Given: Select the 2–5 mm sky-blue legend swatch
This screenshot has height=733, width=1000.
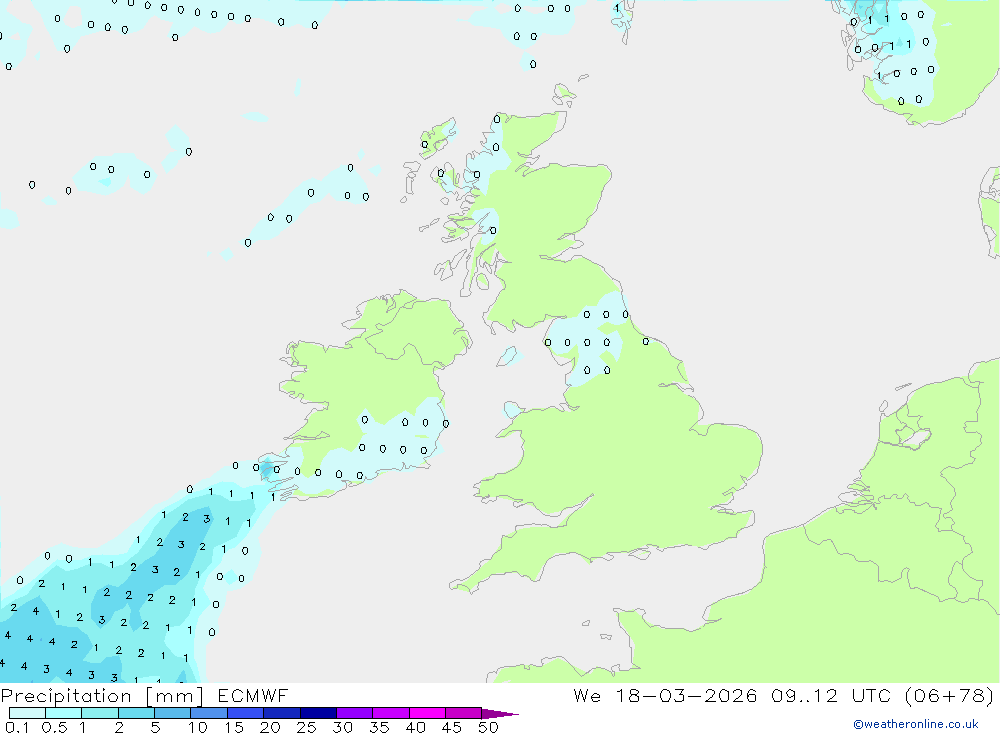Looking at the screenshot, I should tap(136, 713).
